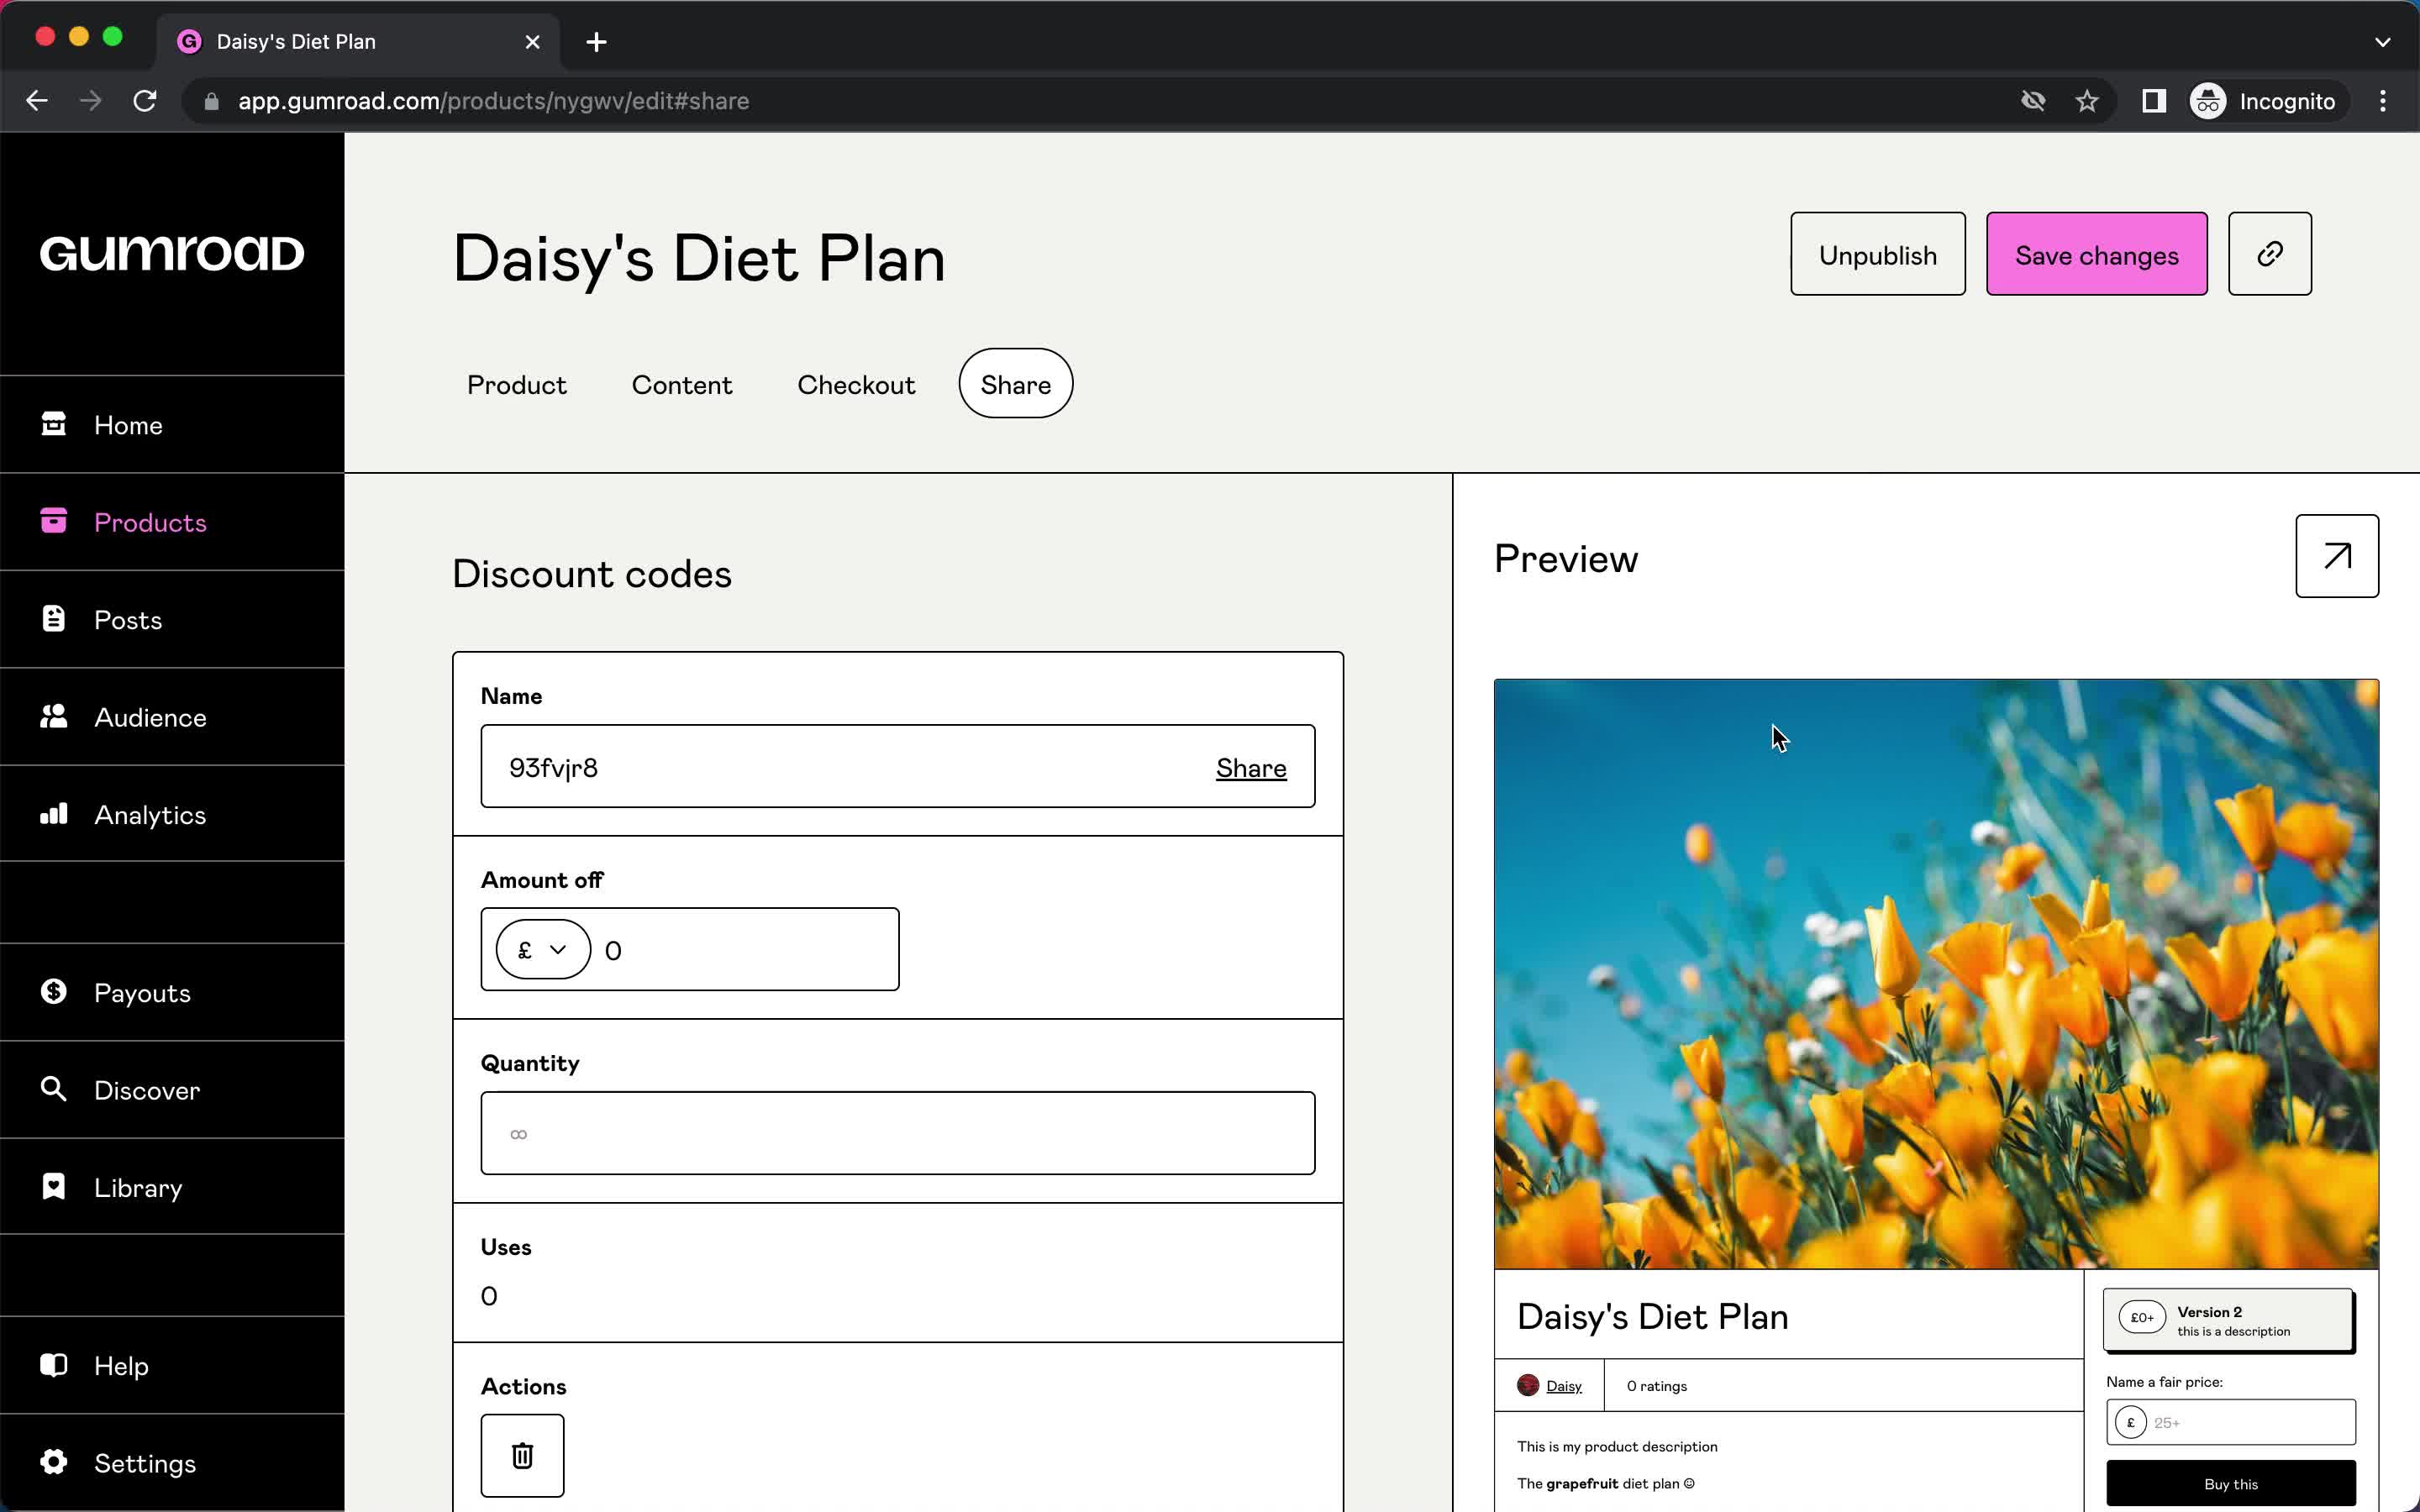This screenshot has width=2420, height=1512.
Task: Go back with browser back arrow
Action: [x=37, y=101]
